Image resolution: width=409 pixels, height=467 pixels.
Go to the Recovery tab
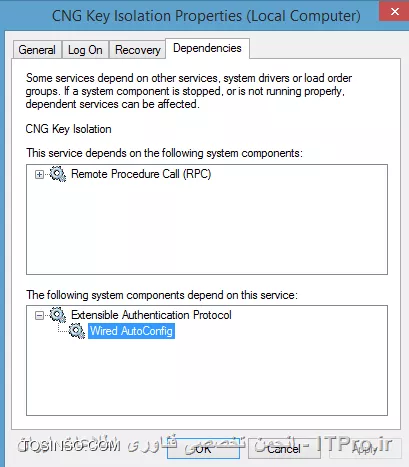[x=138, y=50]
